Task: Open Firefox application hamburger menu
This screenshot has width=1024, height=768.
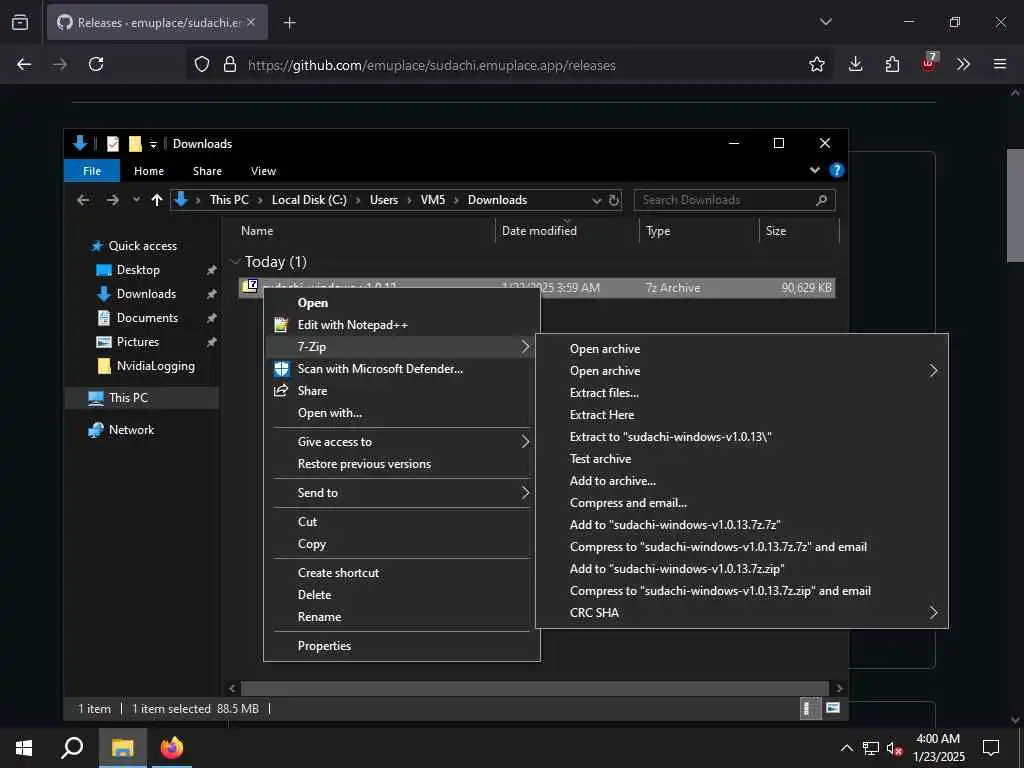Action: coord(1000,65)
